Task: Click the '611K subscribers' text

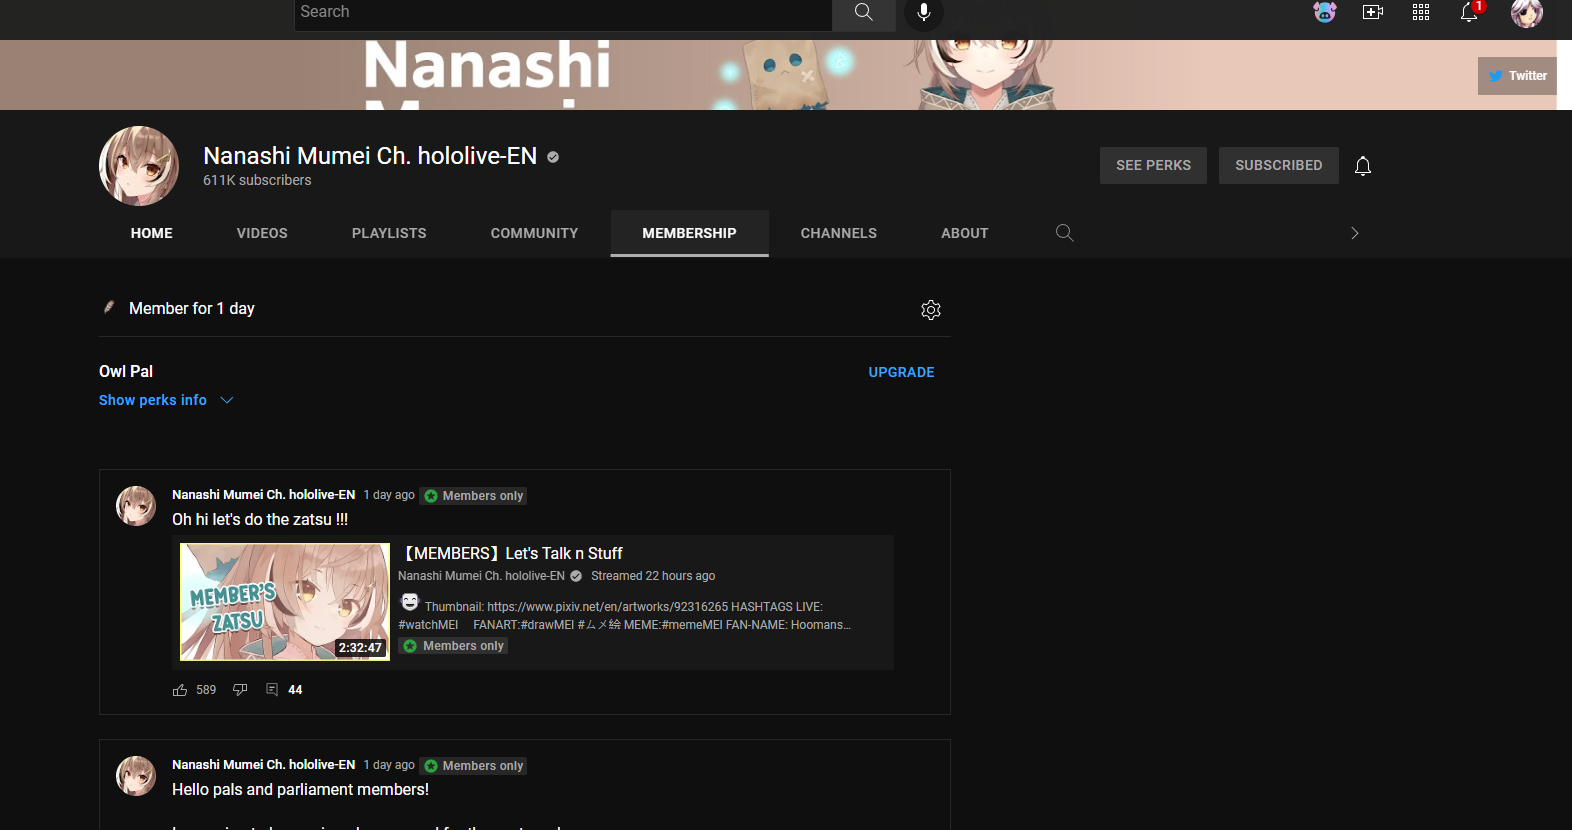Action: point(257,181)
